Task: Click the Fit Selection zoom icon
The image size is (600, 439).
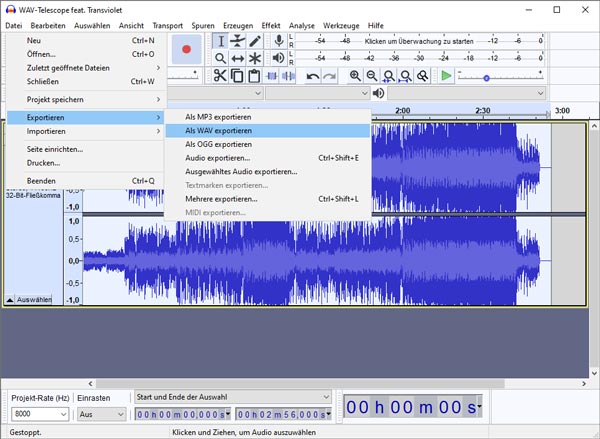Action: click(x=389, y=76)
